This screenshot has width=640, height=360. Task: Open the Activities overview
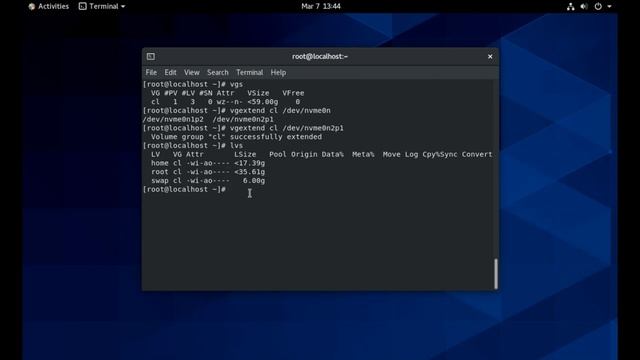pyautogui.click(x=49, y=6)
